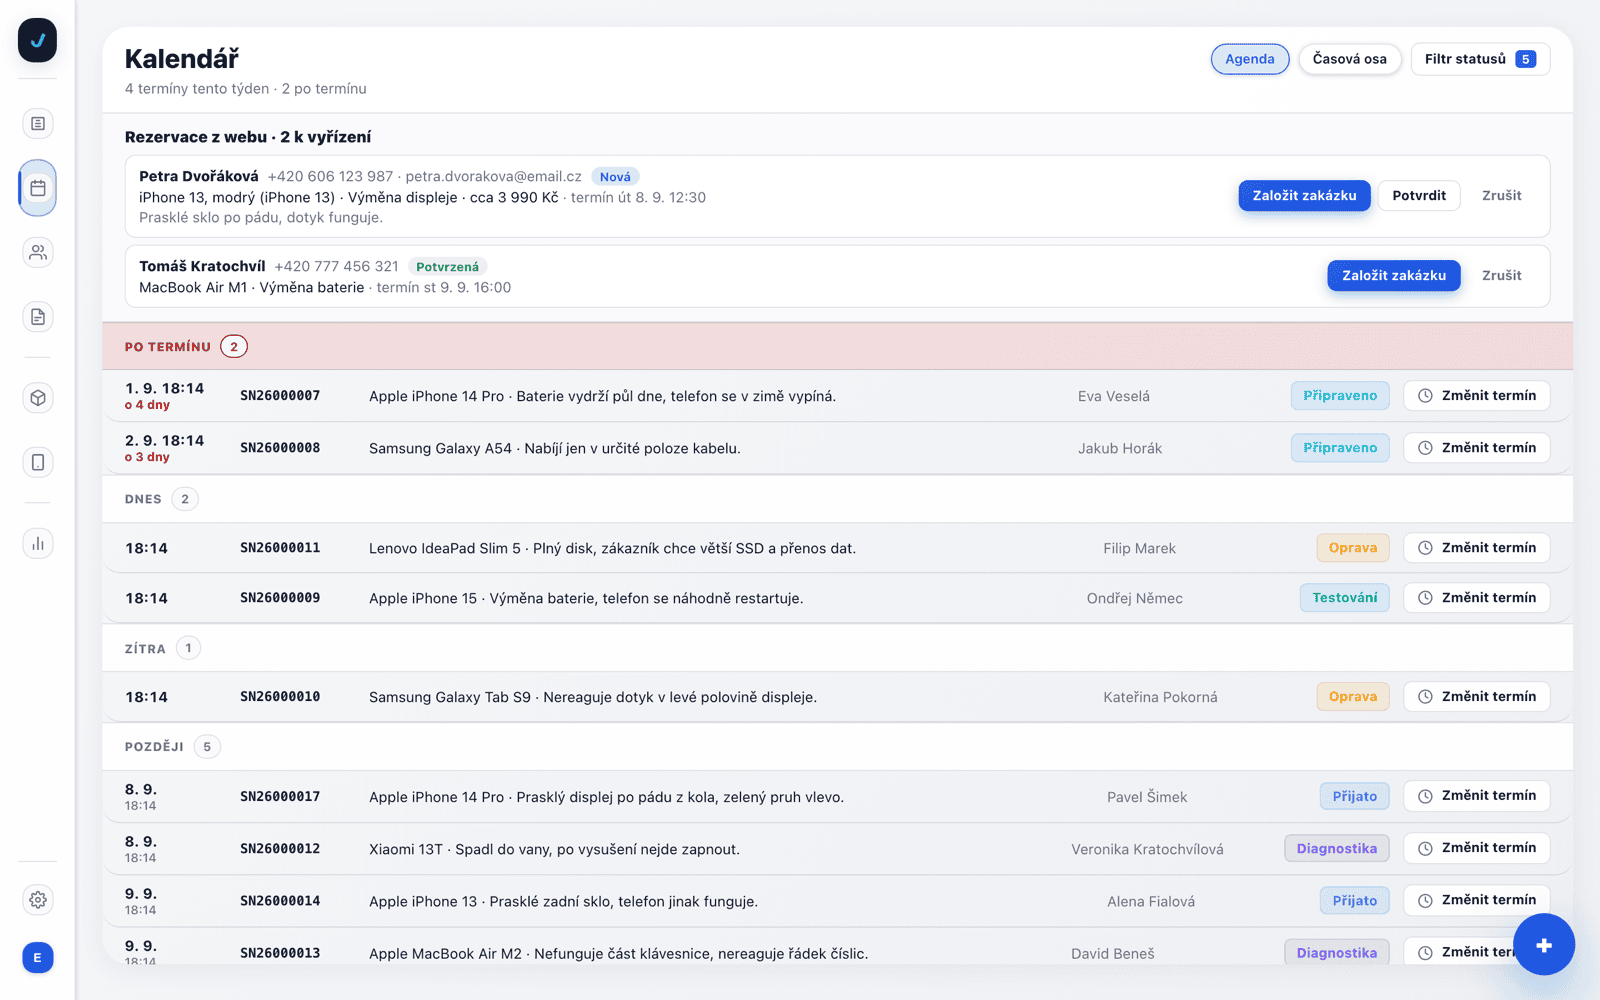Select the calendar sidebar icon
This screenshot has width=1600, height=1000.
point(38,188)
